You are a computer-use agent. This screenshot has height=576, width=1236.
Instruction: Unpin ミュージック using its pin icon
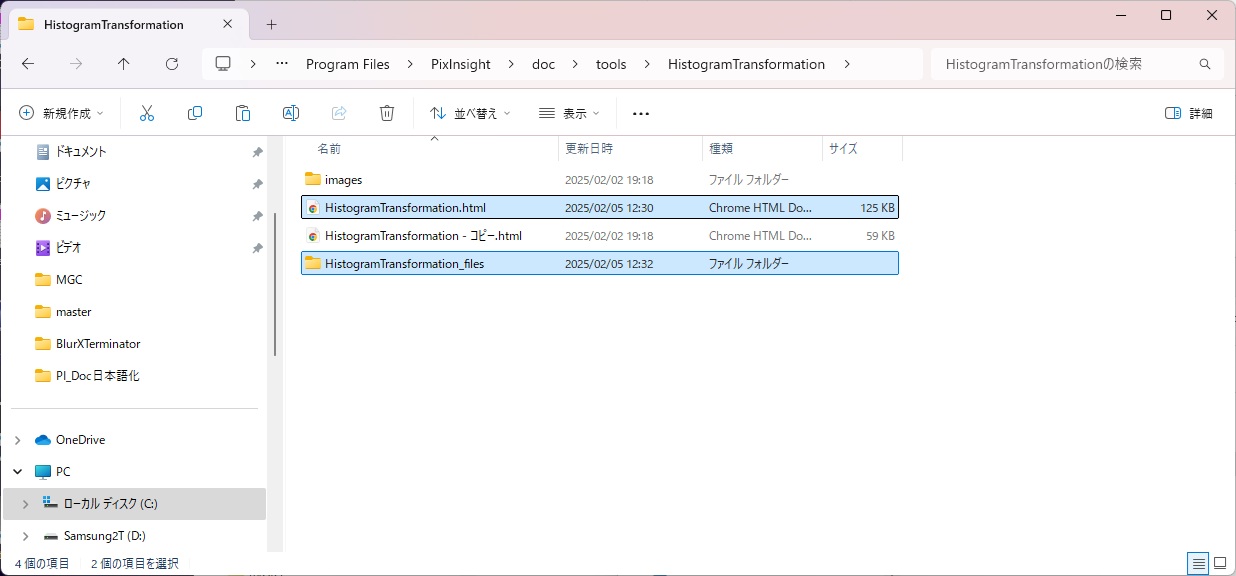(x=257, y=216)
